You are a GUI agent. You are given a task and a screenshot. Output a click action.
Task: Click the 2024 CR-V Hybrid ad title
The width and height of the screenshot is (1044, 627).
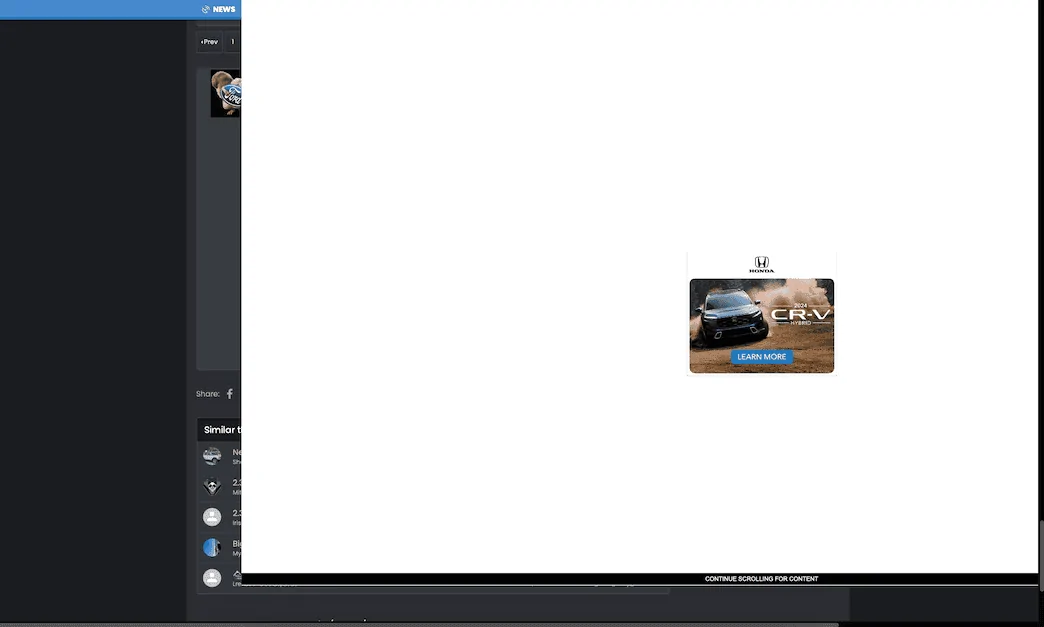pos(801,314)
